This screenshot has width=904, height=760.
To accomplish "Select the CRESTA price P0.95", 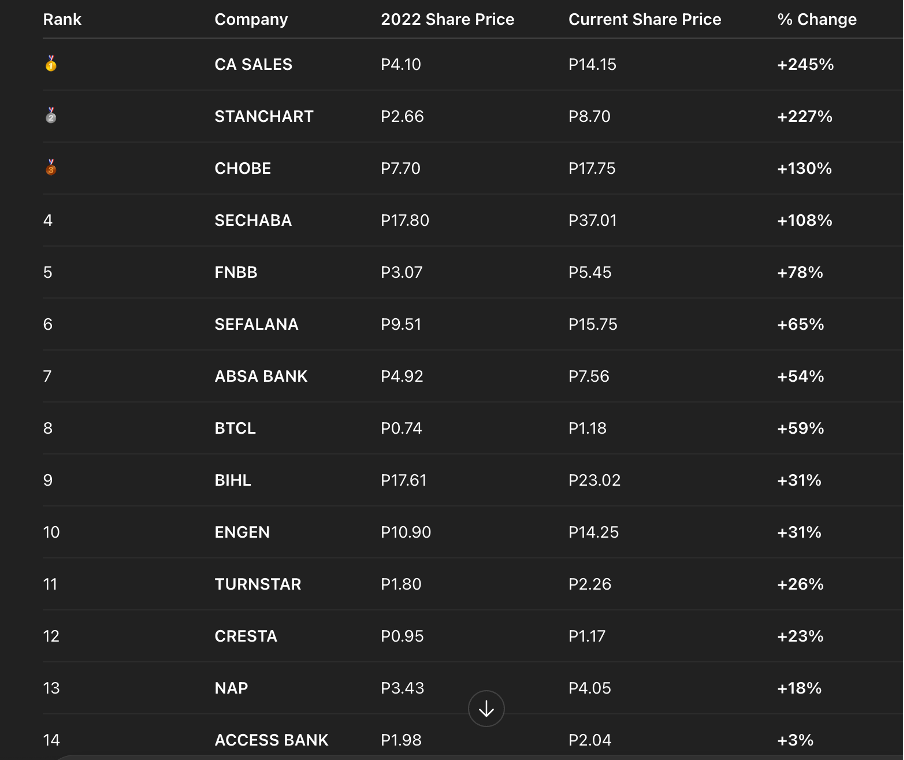I will tap(400, 636).
